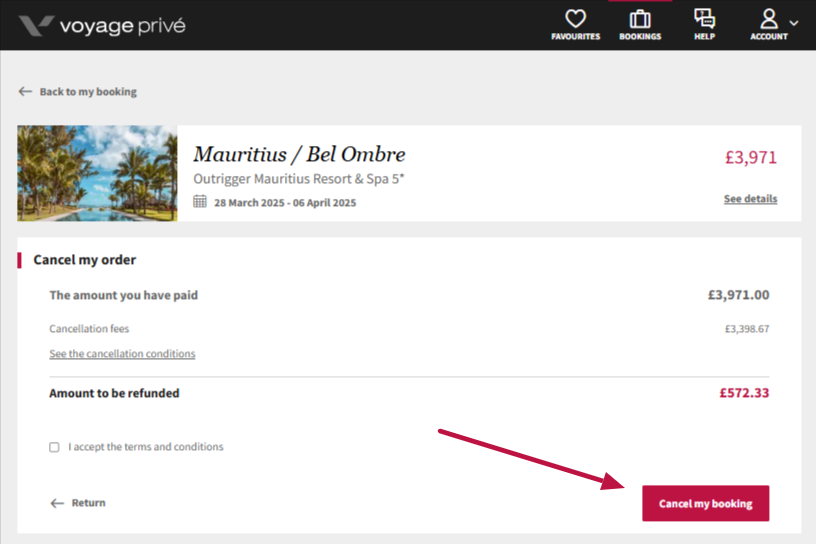
Task: Go back via 'Back to my booking'
Action: tap(78, 92)
